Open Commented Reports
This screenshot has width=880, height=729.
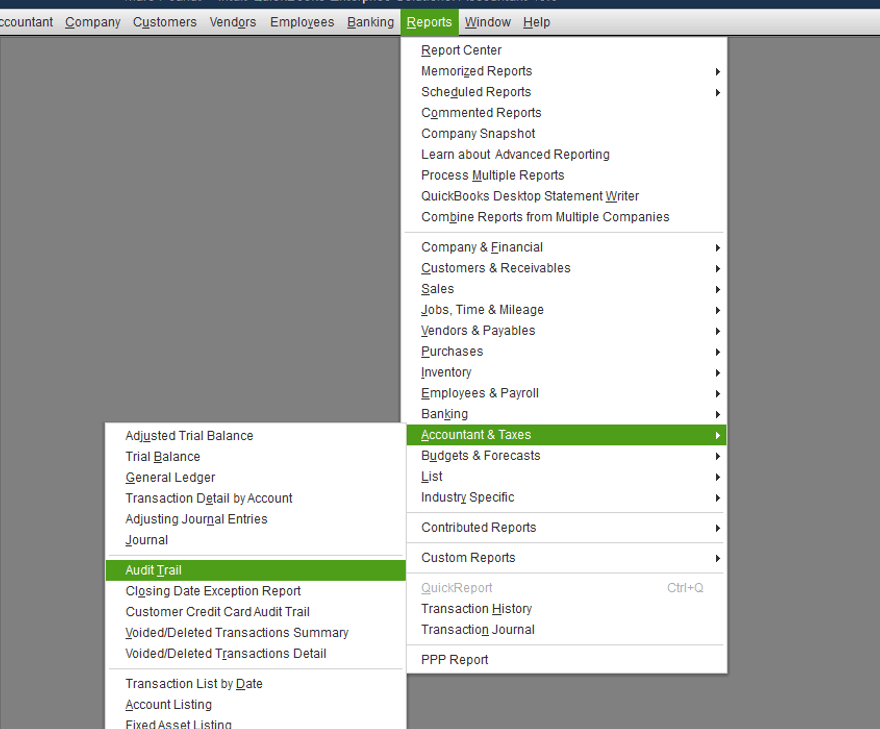pos(566,113)
